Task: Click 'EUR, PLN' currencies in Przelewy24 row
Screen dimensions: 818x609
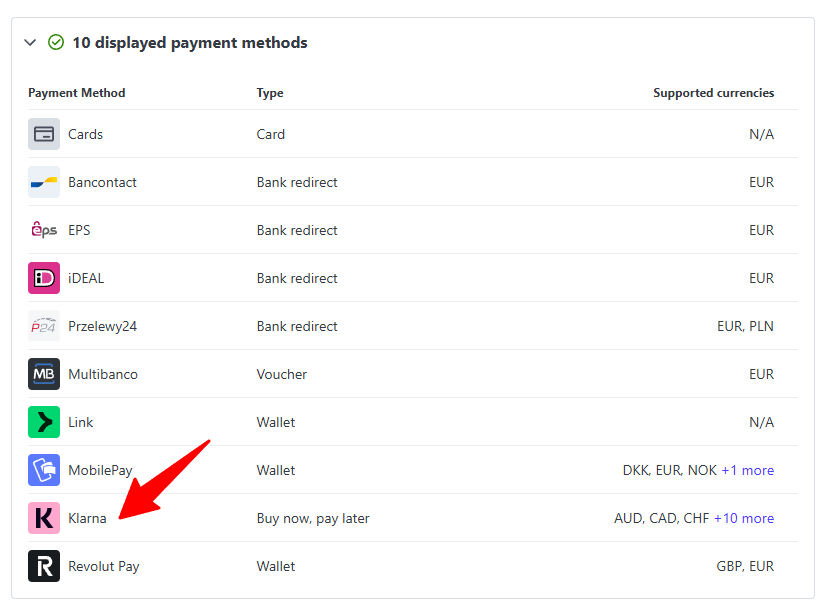Action: pos(745,326)
